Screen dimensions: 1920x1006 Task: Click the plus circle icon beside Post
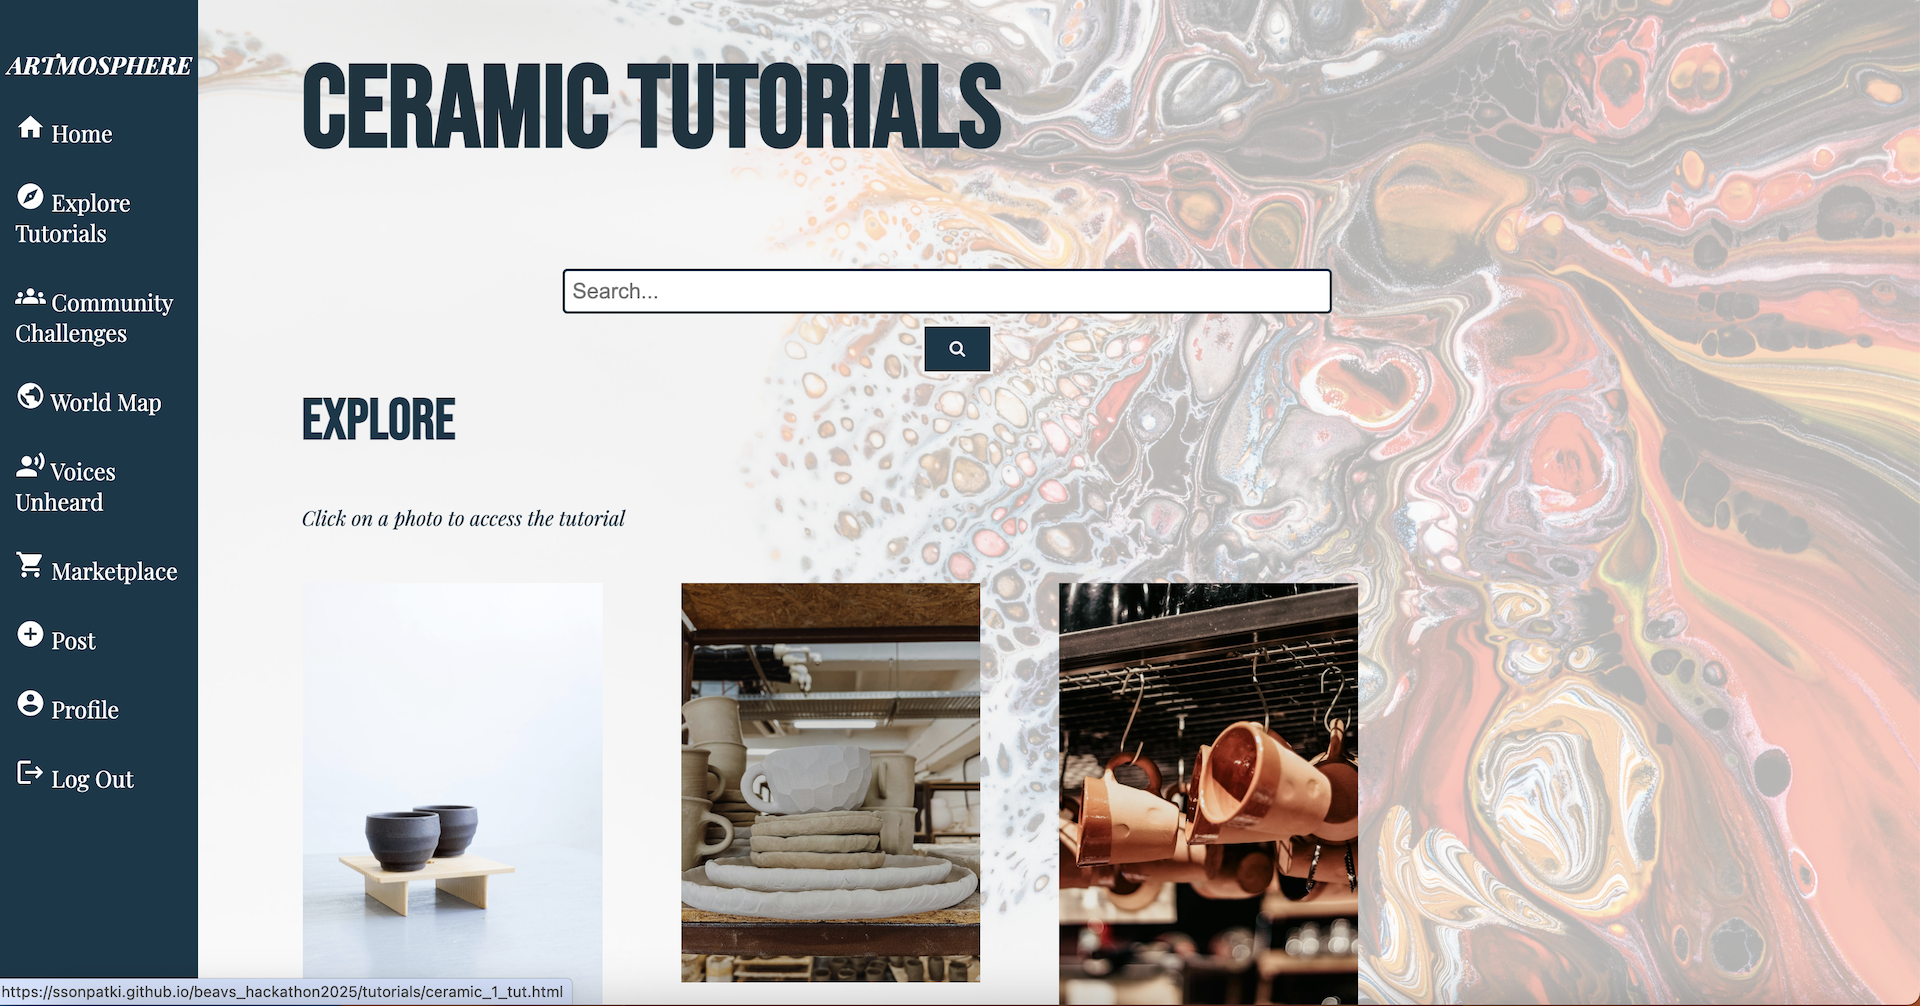pos(30,634)
